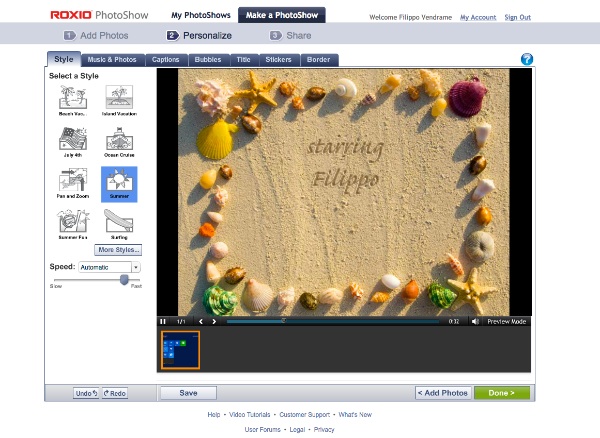Mute audio with the speaker icon

click(476, 321)
